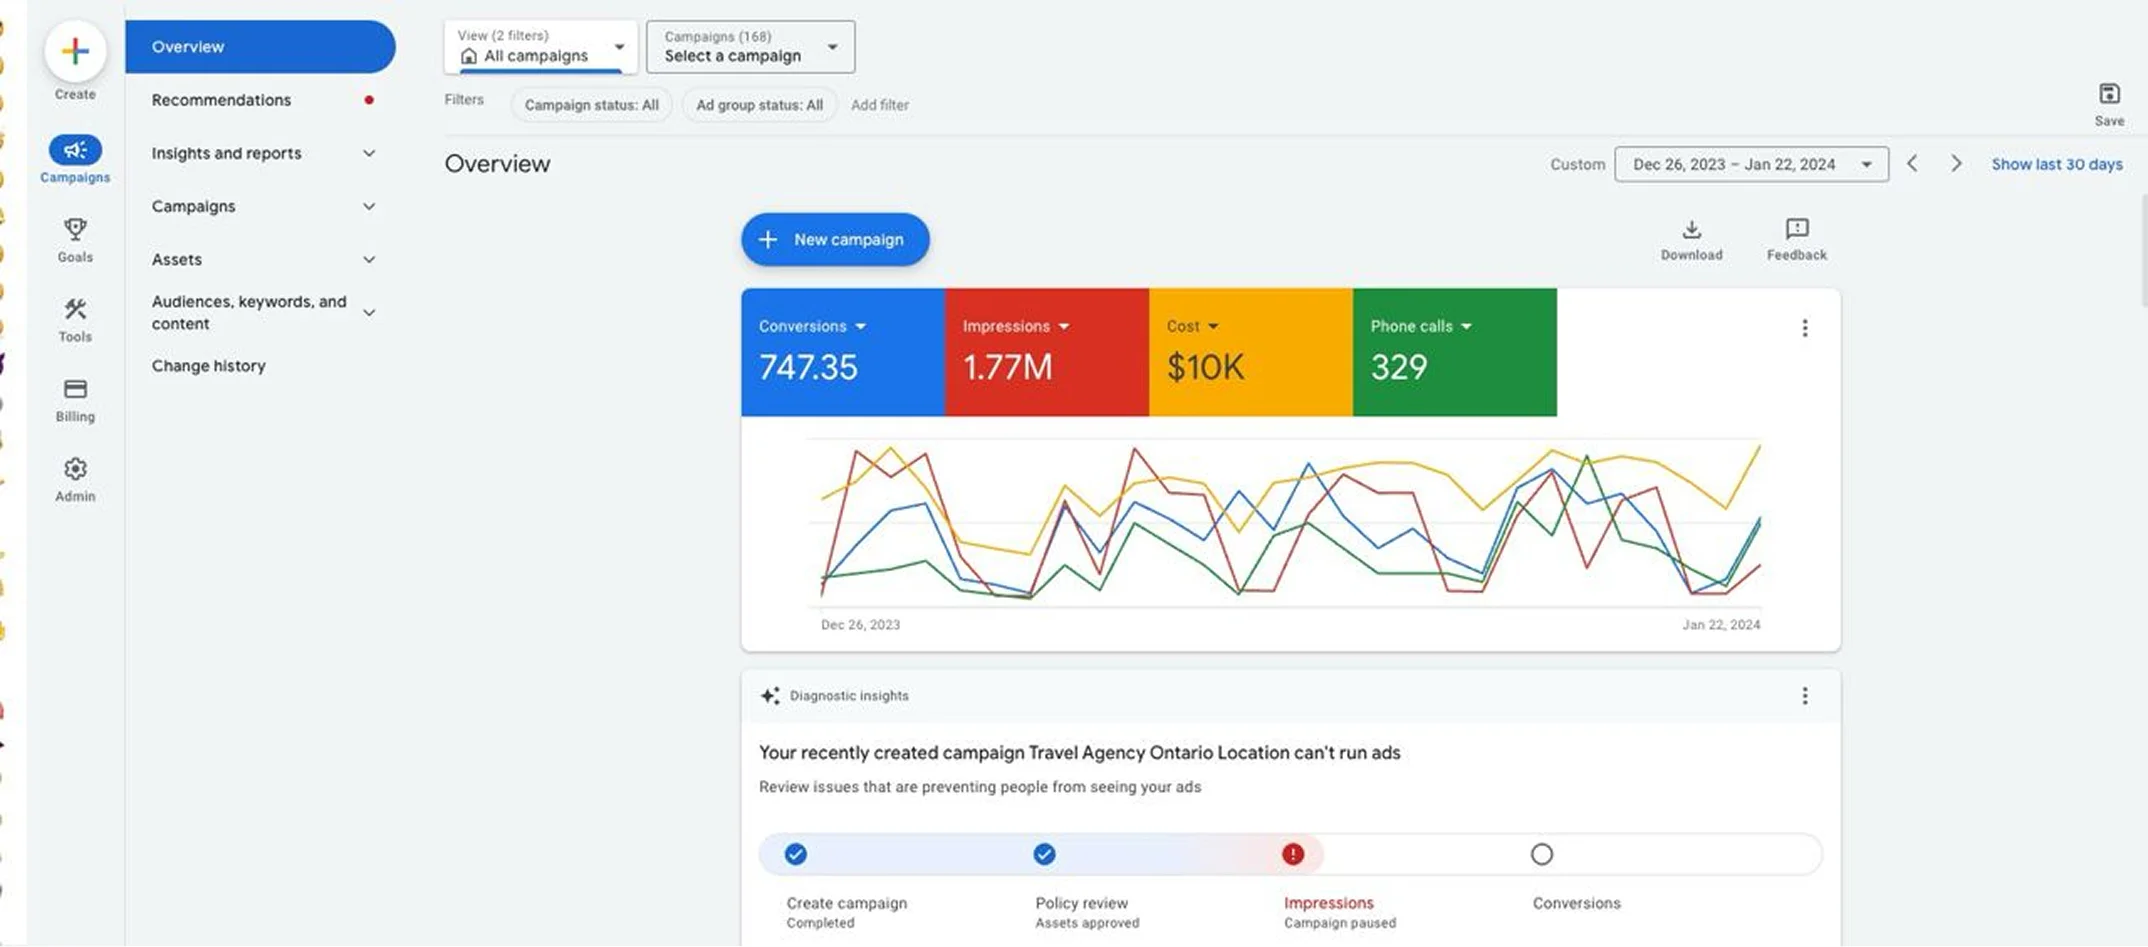Click the Policy review checkmark step
This screenshot has height=947, width=2148.
point(1044,854)
